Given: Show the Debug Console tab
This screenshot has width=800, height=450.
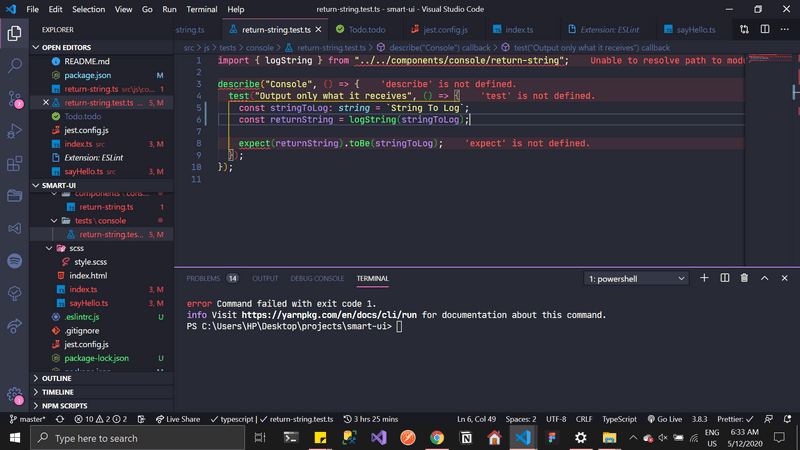Looking at the screenshot, I should (317, 278).
